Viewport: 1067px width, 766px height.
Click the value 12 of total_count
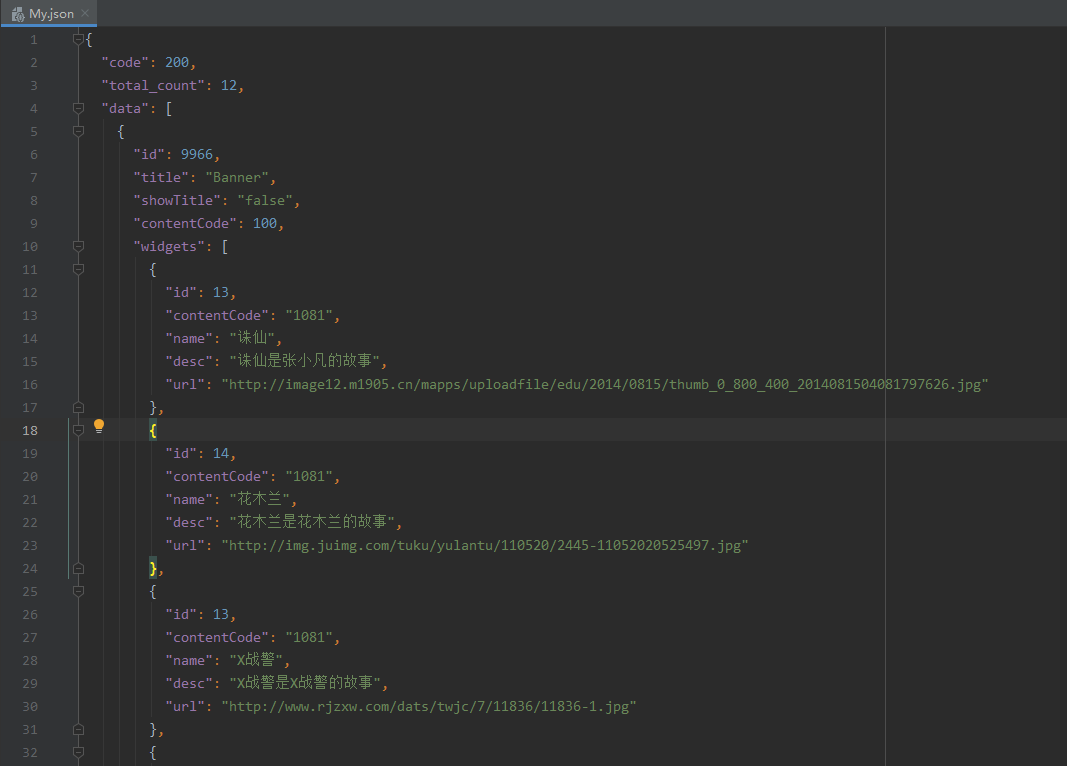click(x=229, y=86)
